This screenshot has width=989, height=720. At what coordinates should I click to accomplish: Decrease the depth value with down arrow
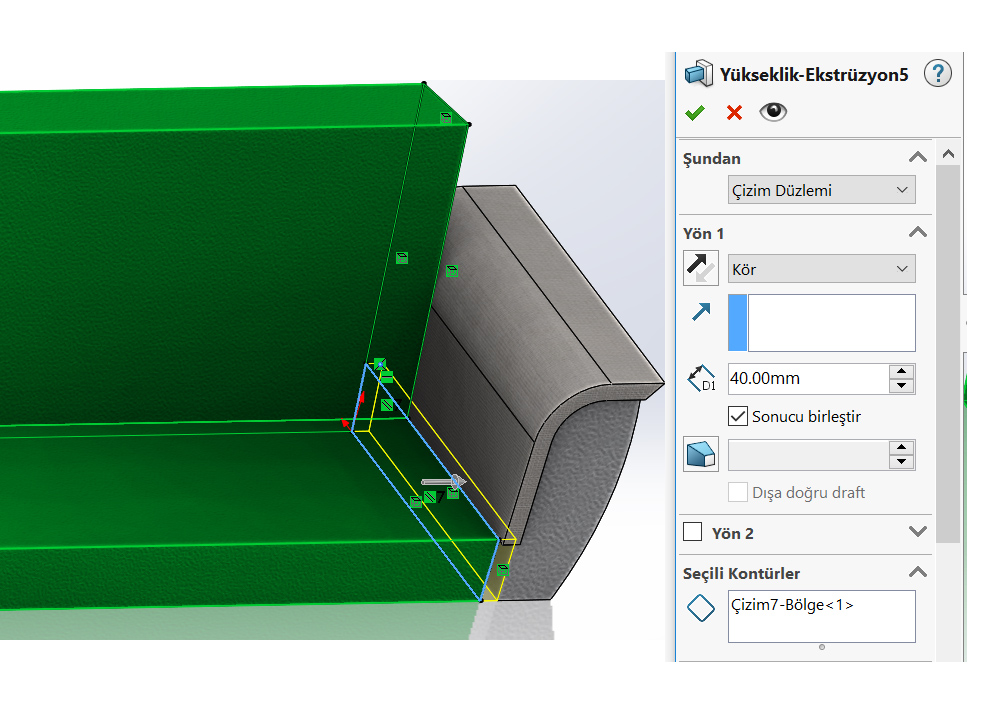902,386
